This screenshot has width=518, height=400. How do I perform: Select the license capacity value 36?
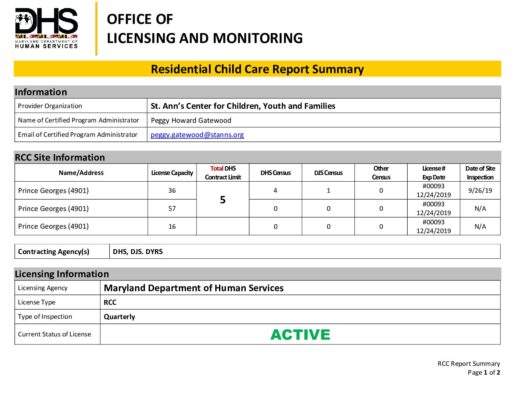(x=172, y=191)
